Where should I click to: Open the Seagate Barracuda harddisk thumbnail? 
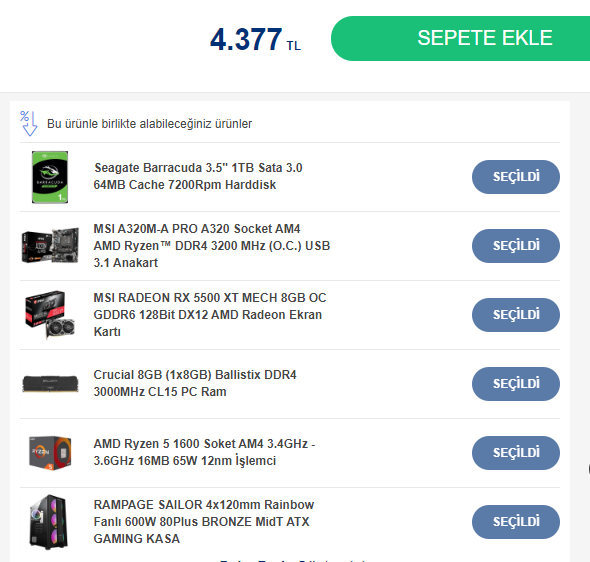(50, 177)
